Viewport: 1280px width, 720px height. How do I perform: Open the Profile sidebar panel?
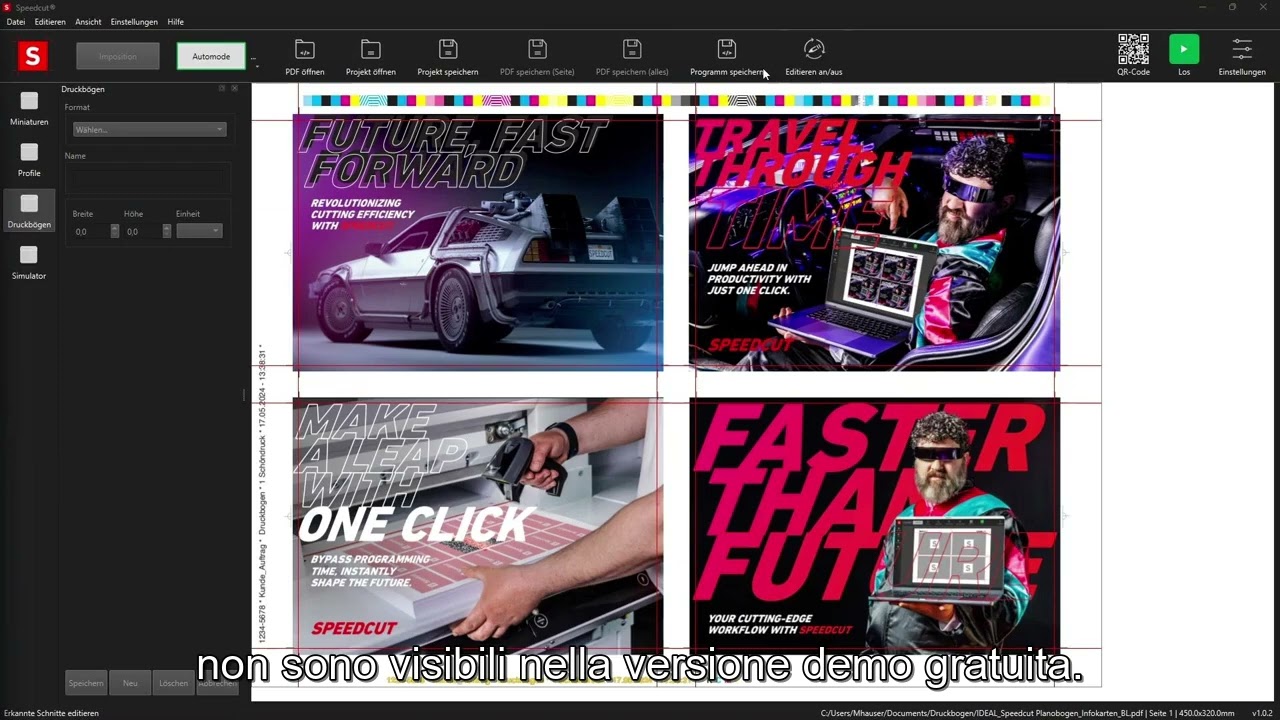tap(29, 159)
